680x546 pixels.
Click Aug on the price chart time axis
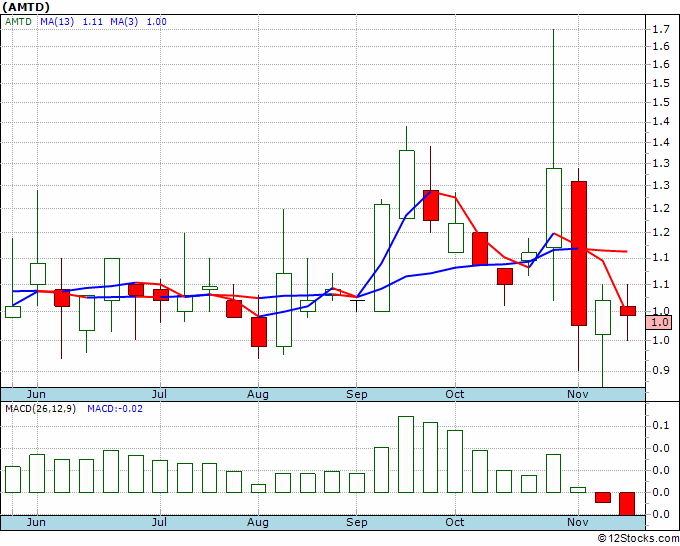[258, 394]
